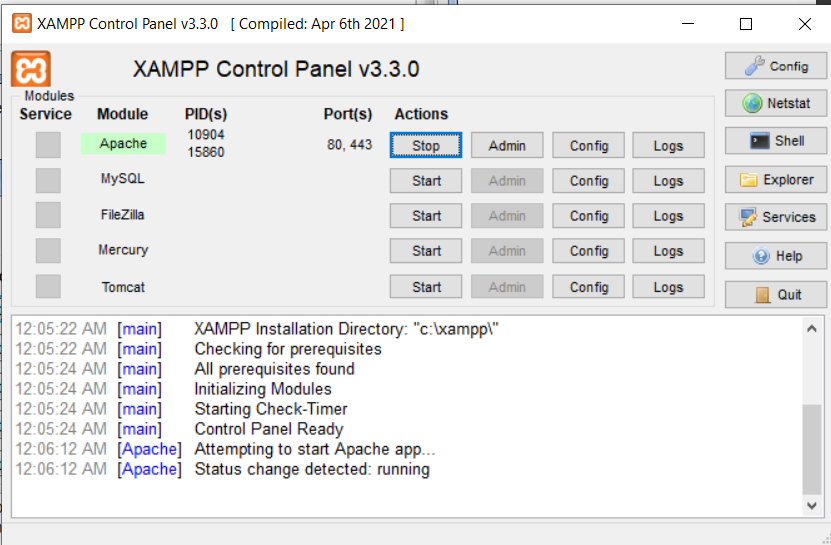The height and width of the screenshot is (545, 831).
Task: View Mercury Logs
Action: (668, 251)
